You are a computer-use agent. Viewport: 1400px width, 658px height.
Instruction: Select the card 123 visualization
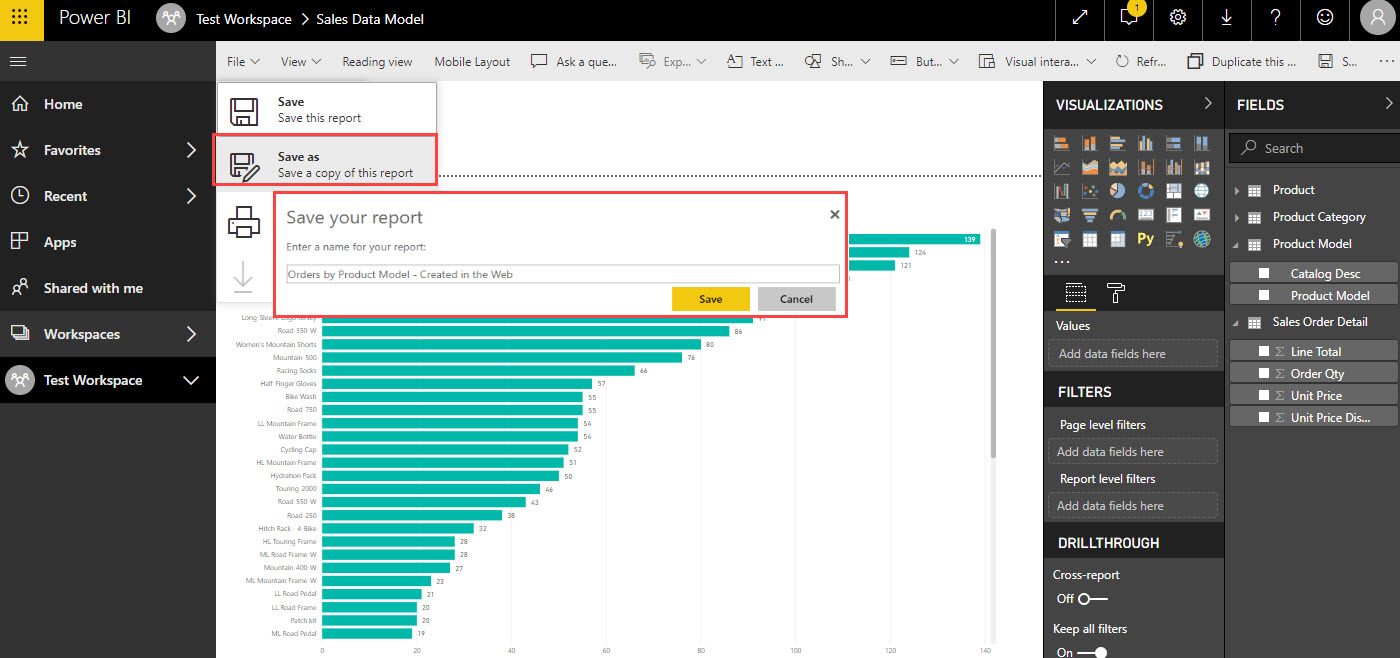[x=1146, y=215]
